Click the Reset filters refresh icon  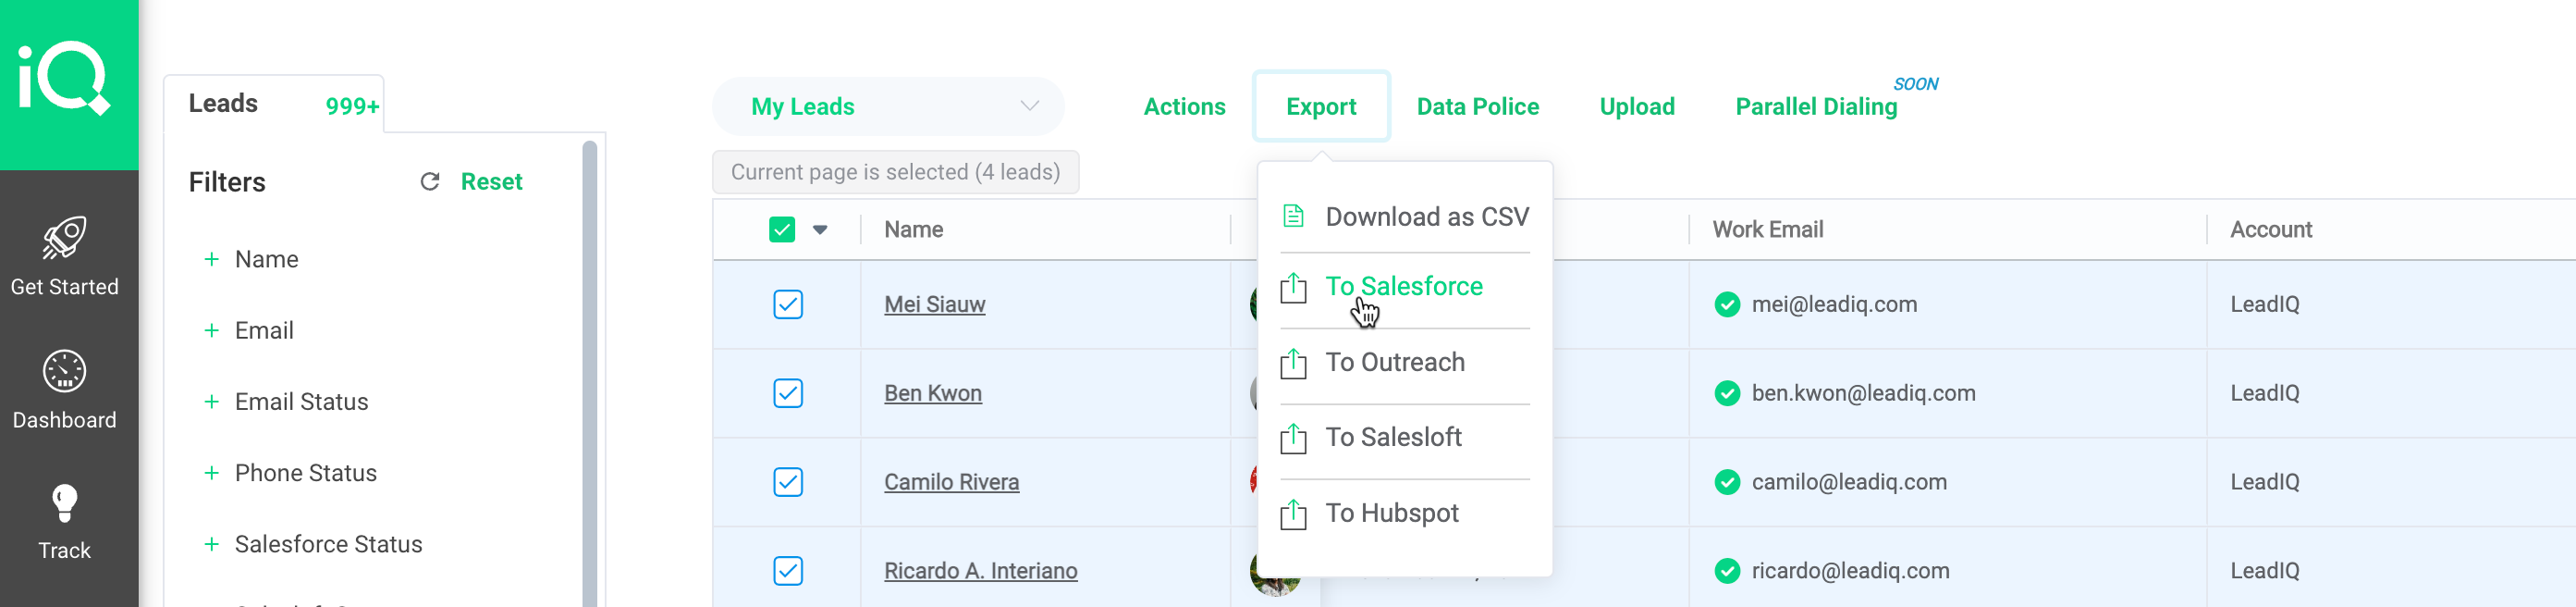(x=430, y=181)
